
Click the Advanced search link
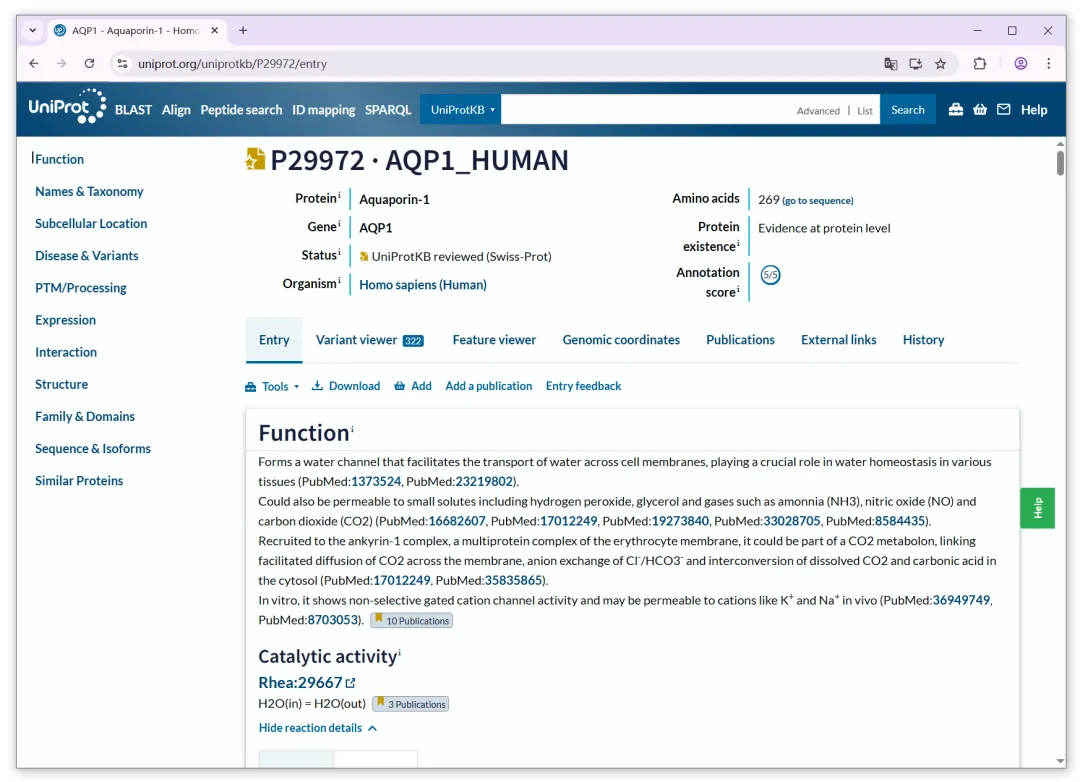[818, 111]
